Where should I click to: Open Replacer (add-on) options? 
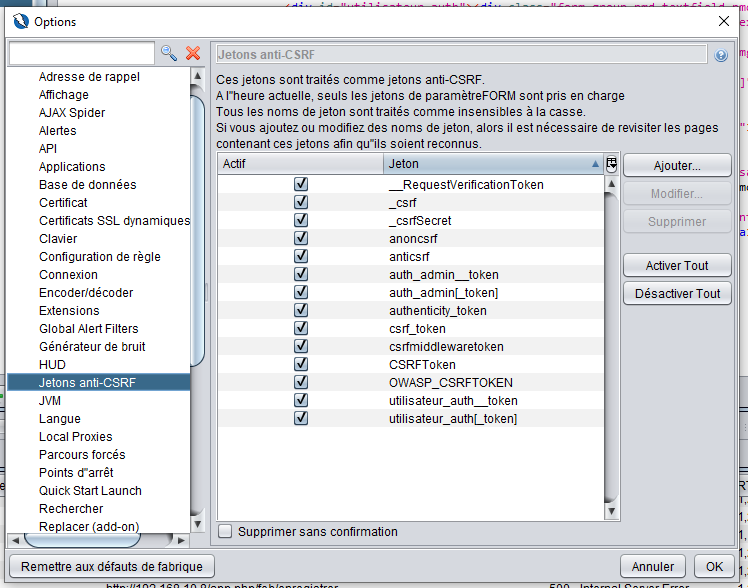(x=89, y=527)
